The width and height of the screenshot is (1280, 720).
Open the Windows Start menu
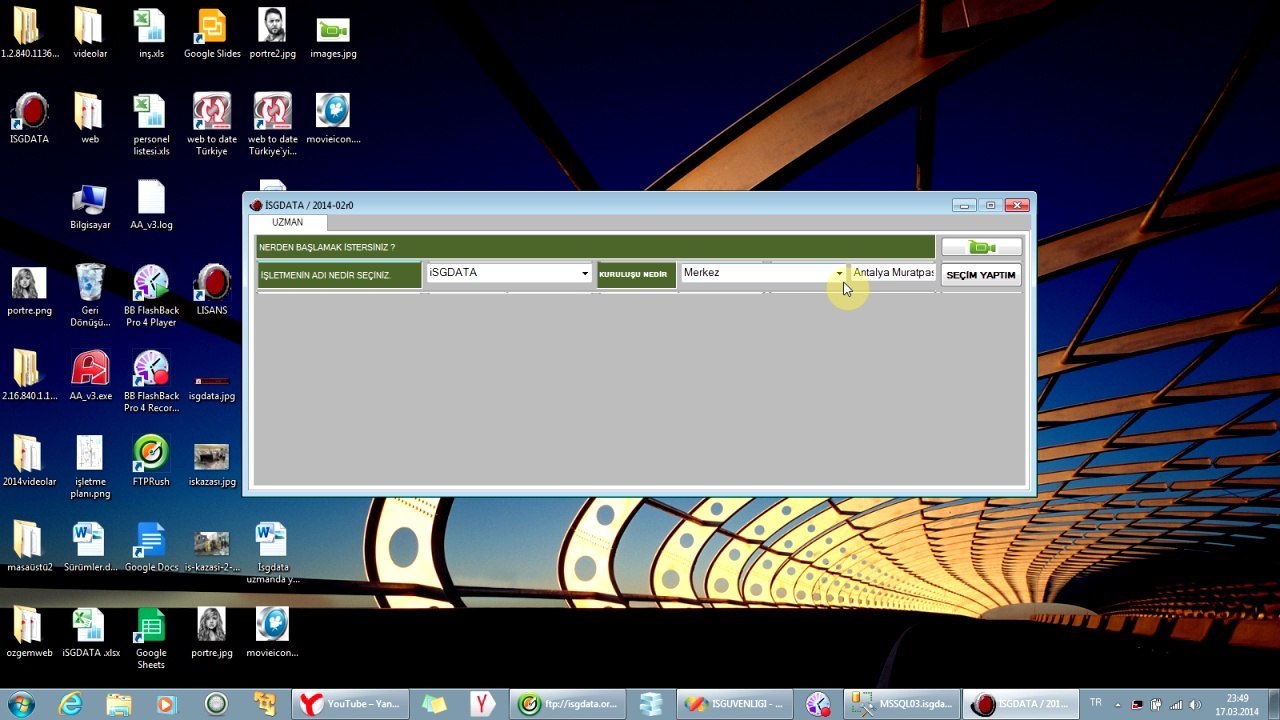tap(20, 704)
